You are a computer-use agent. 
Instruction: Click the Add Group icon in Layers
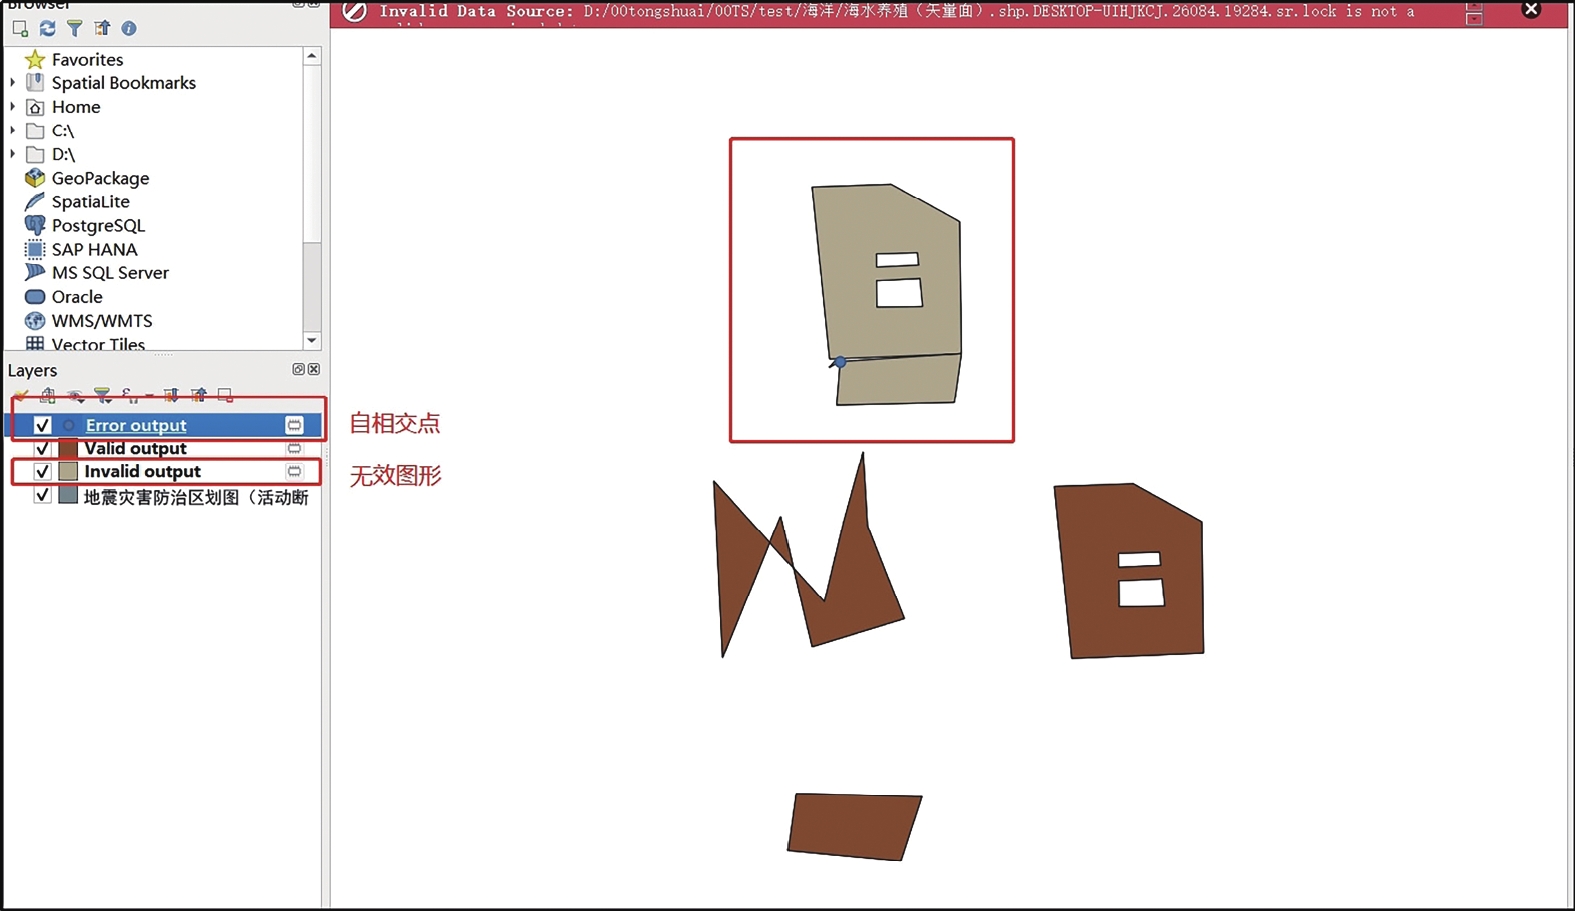click(47, 396)
